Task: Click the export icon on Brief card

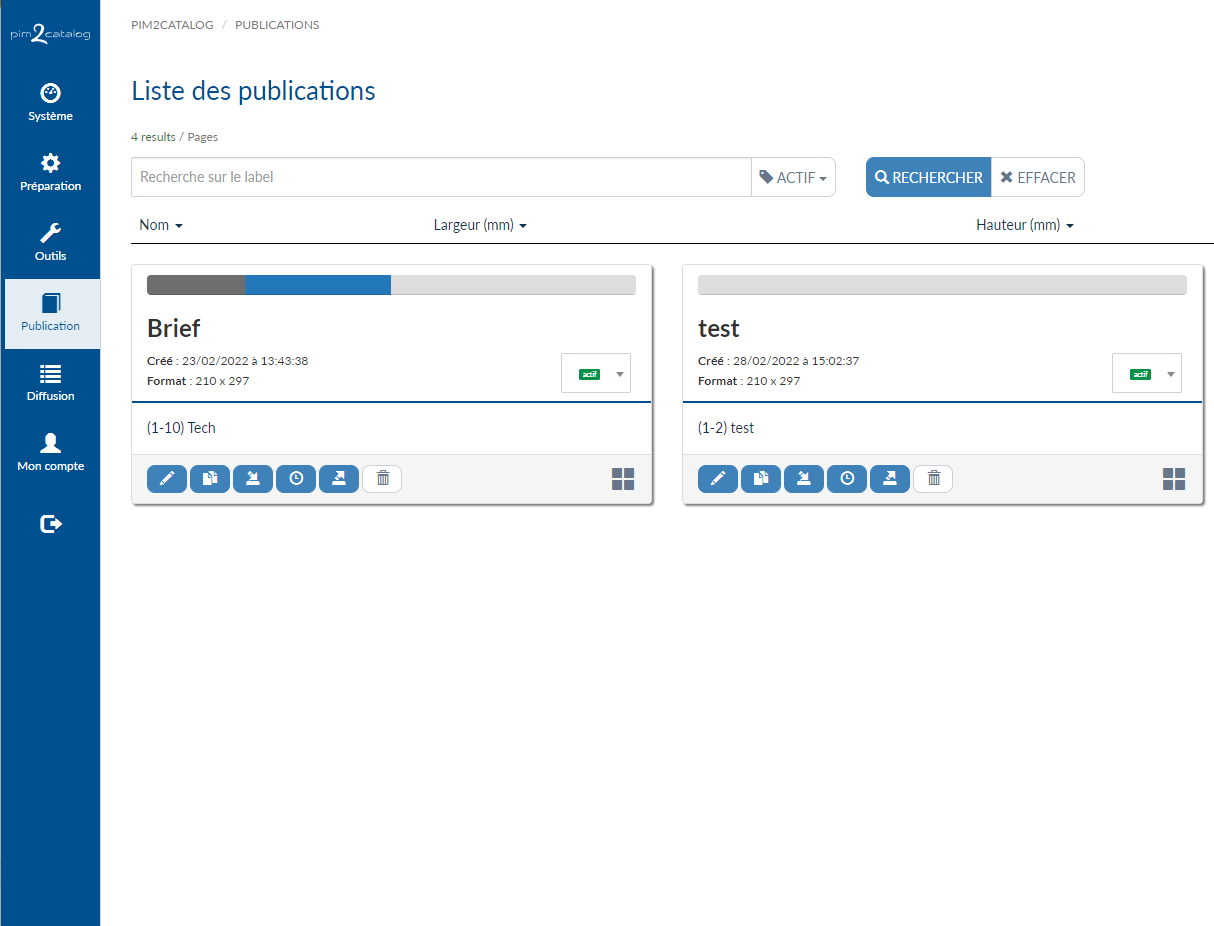Action: pos(339,479)
